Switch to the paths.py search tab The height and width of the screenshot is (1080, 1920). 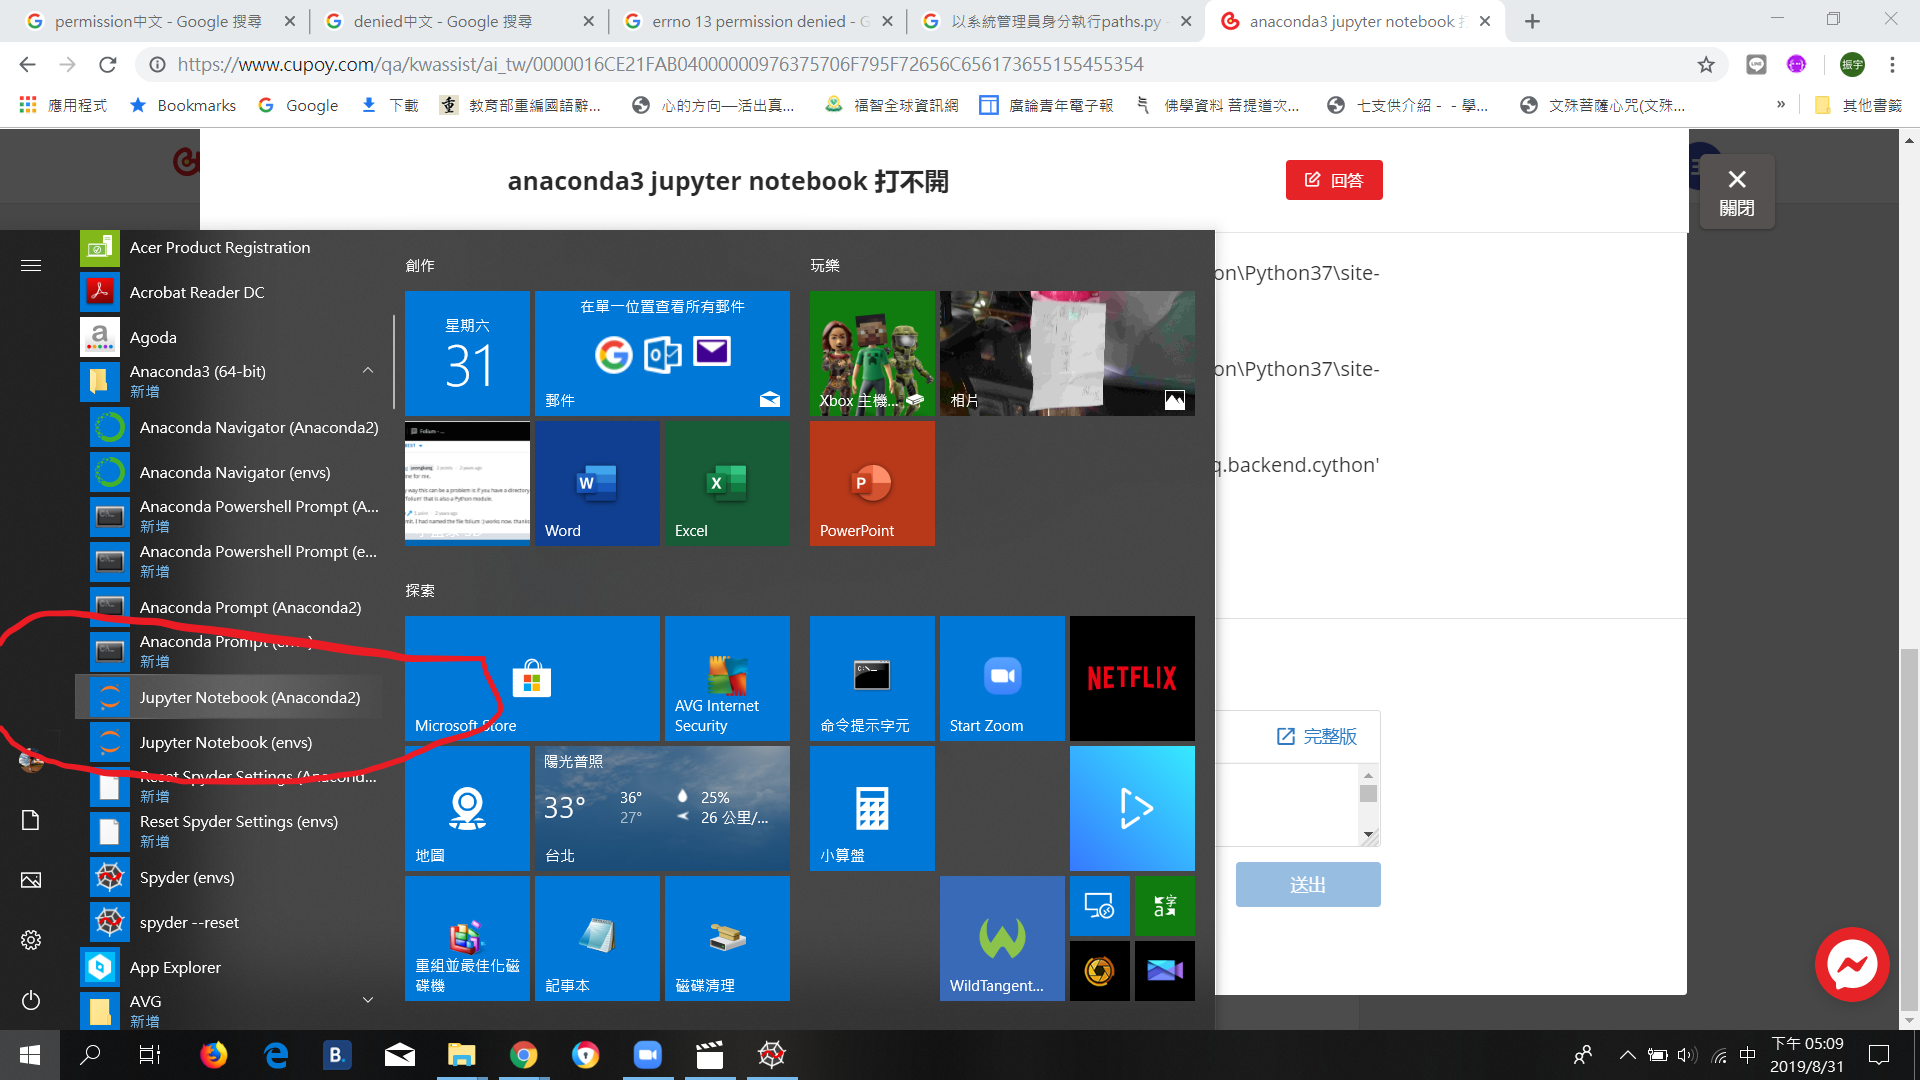[1057, 21]
